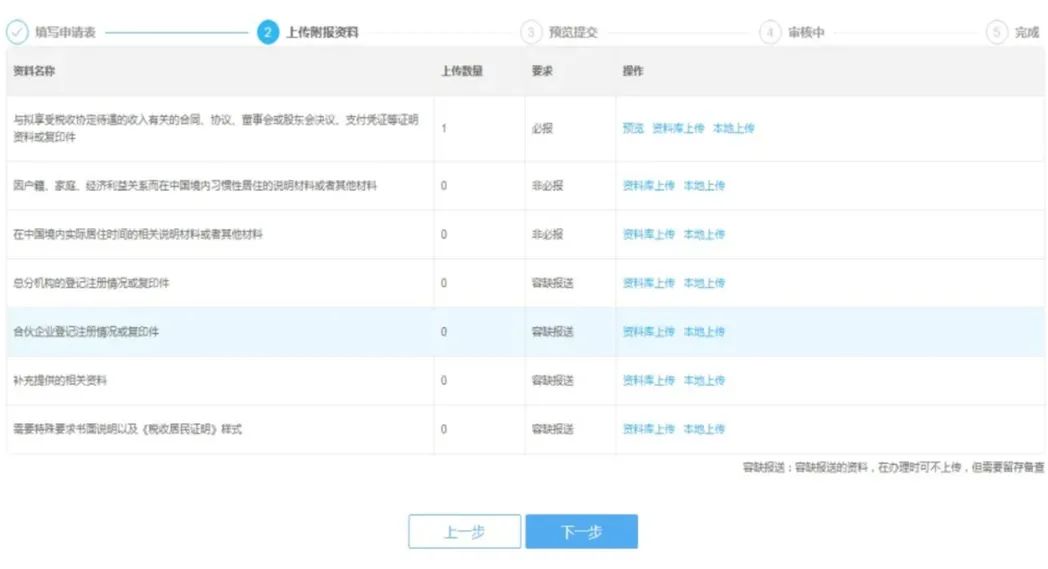Select the highlighted 合伙企业登记注册情况或复印件 row name
Viewport: 1048px width, 569px height.
[86, 332]
